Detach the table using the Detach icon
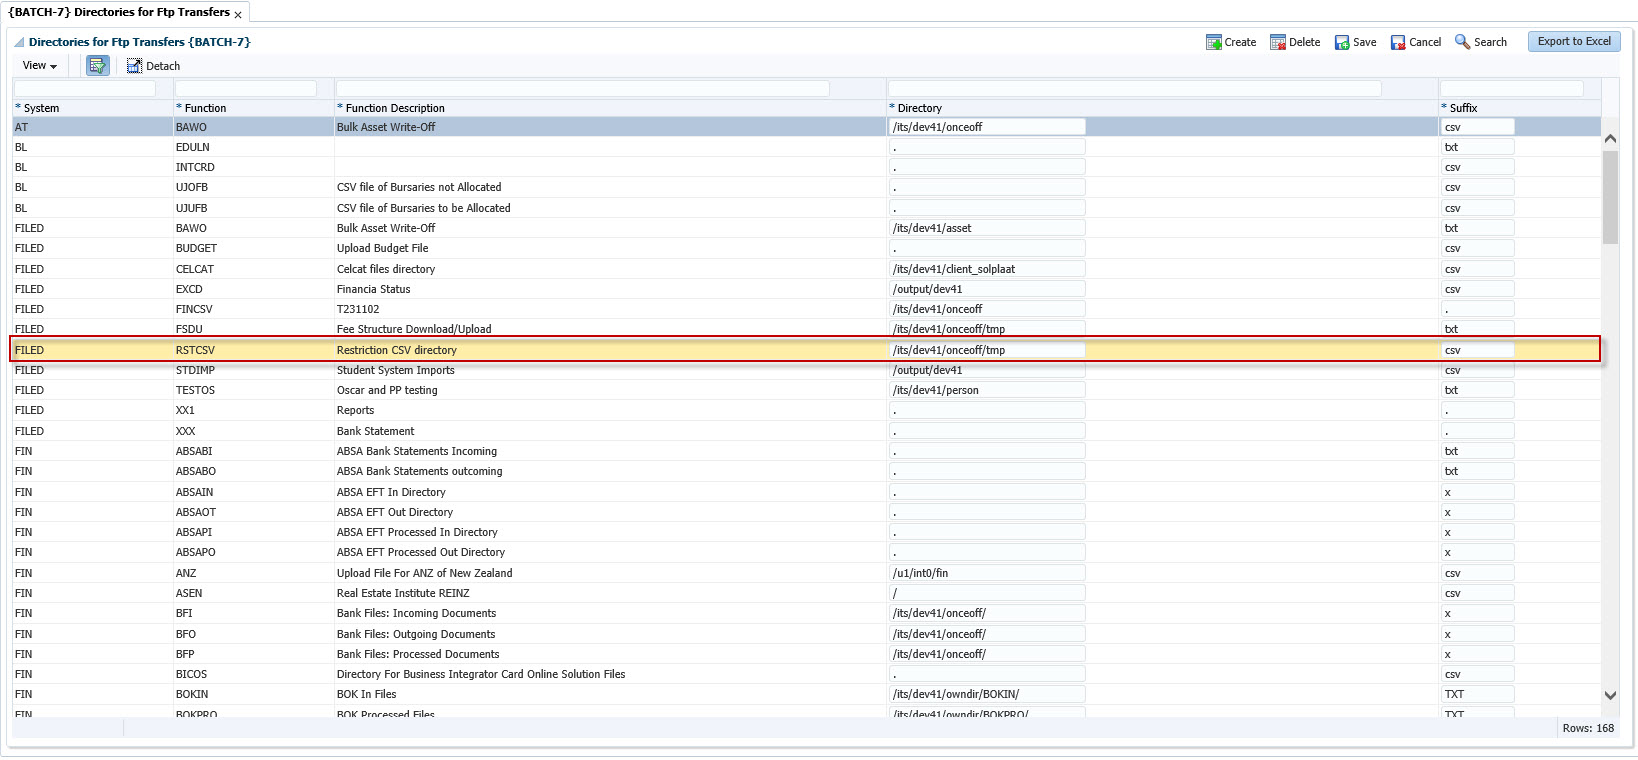The height and width of the screenshot is (760, 1638). coord(134,66)
